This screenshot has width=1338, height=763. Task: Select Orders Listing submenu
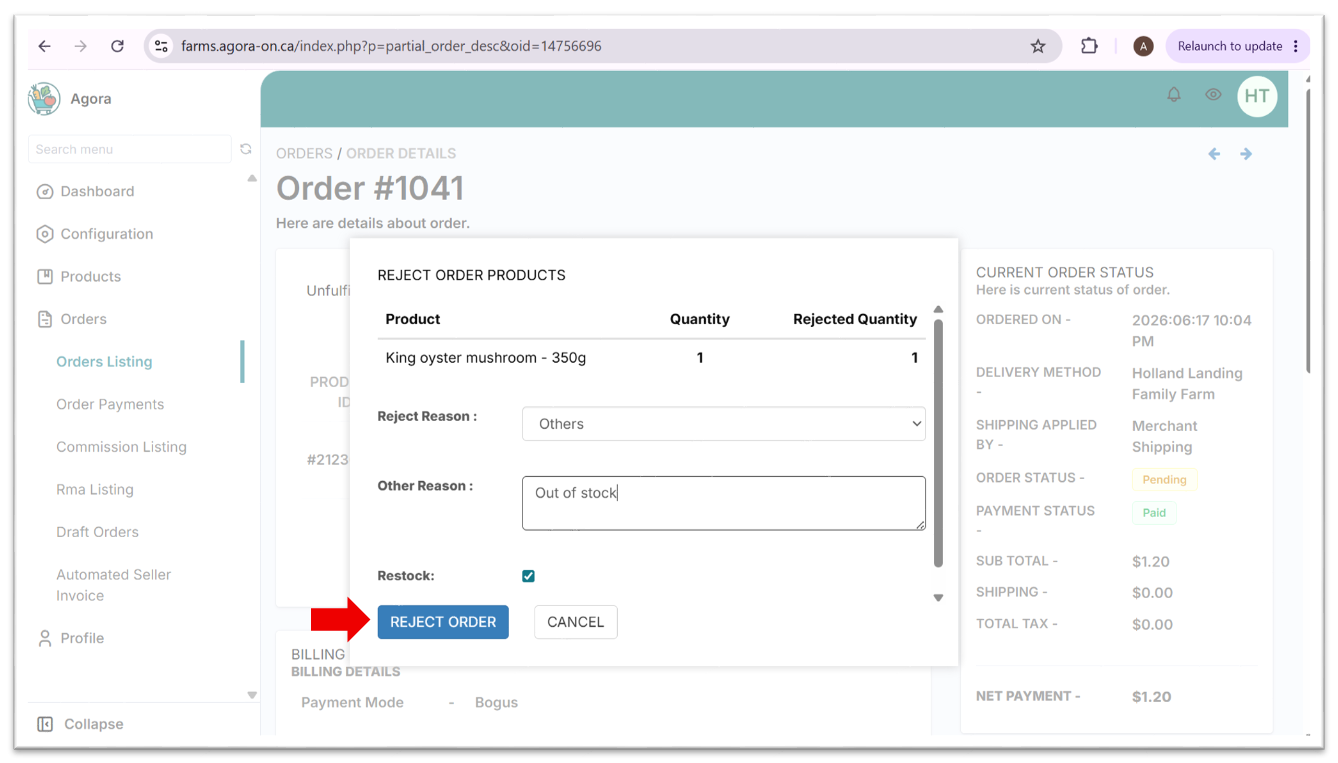(x=104, y=362)
